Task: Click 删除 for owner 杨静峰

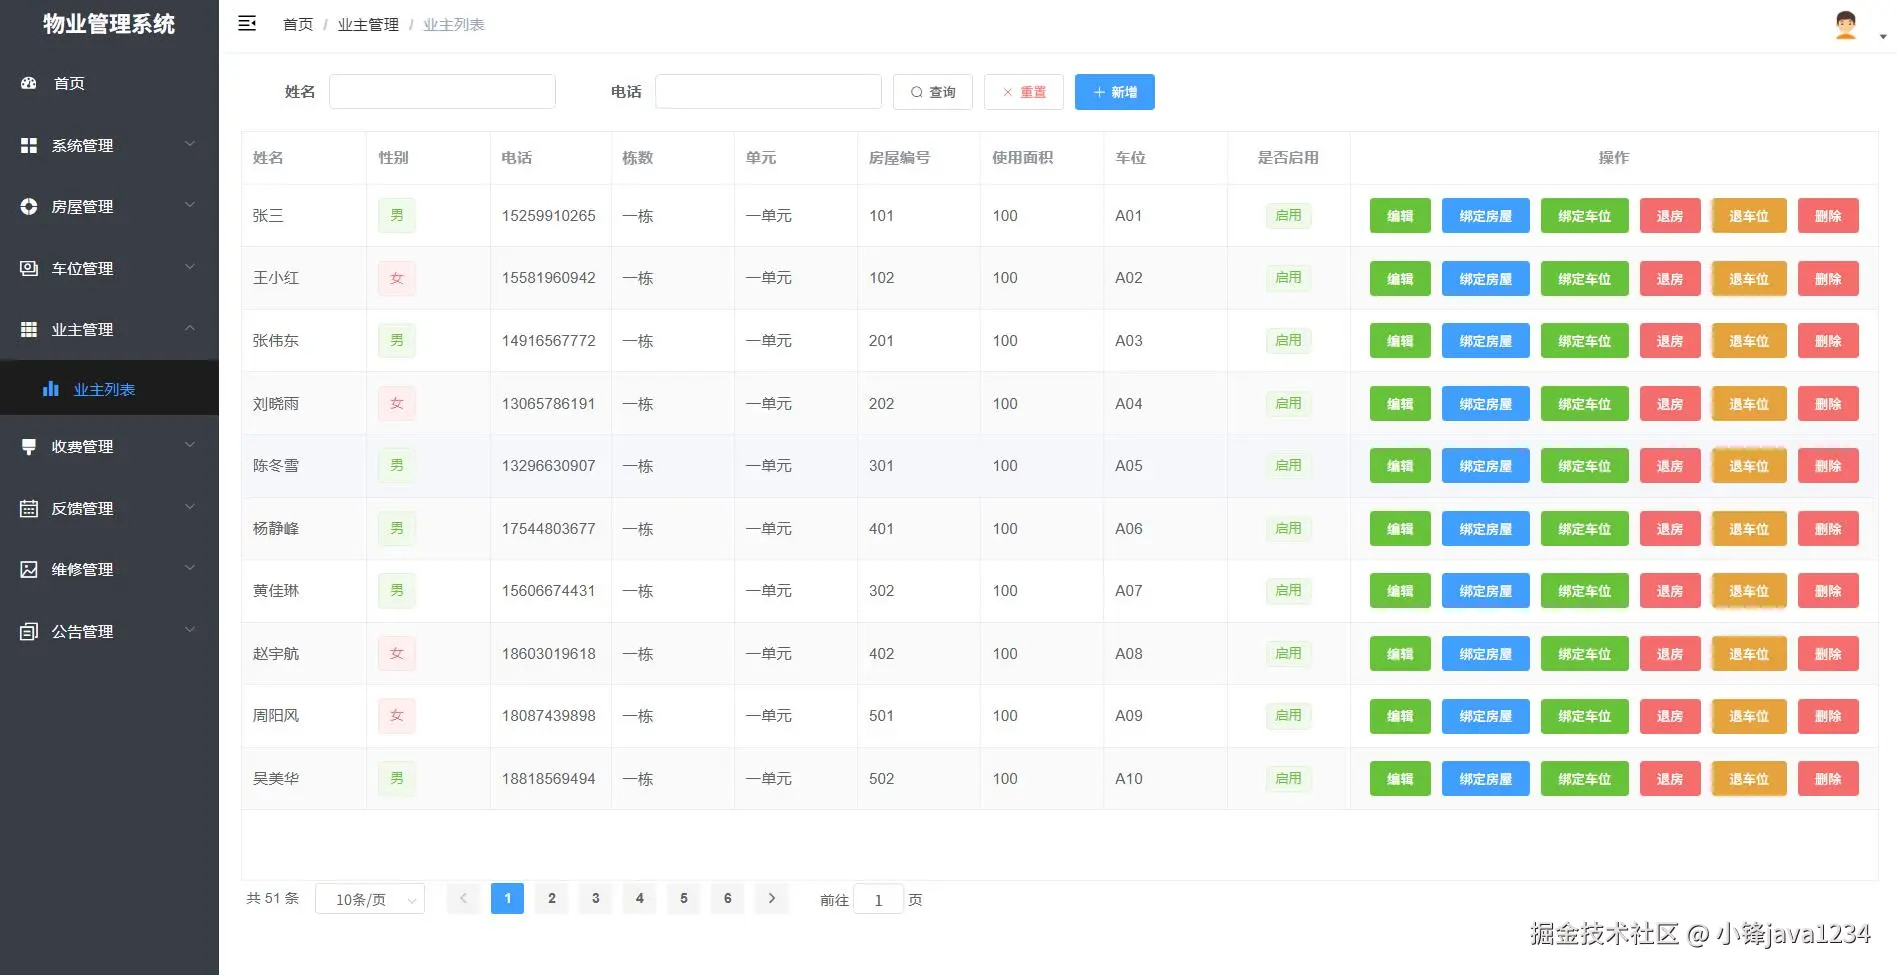Action: point(1828,529)
